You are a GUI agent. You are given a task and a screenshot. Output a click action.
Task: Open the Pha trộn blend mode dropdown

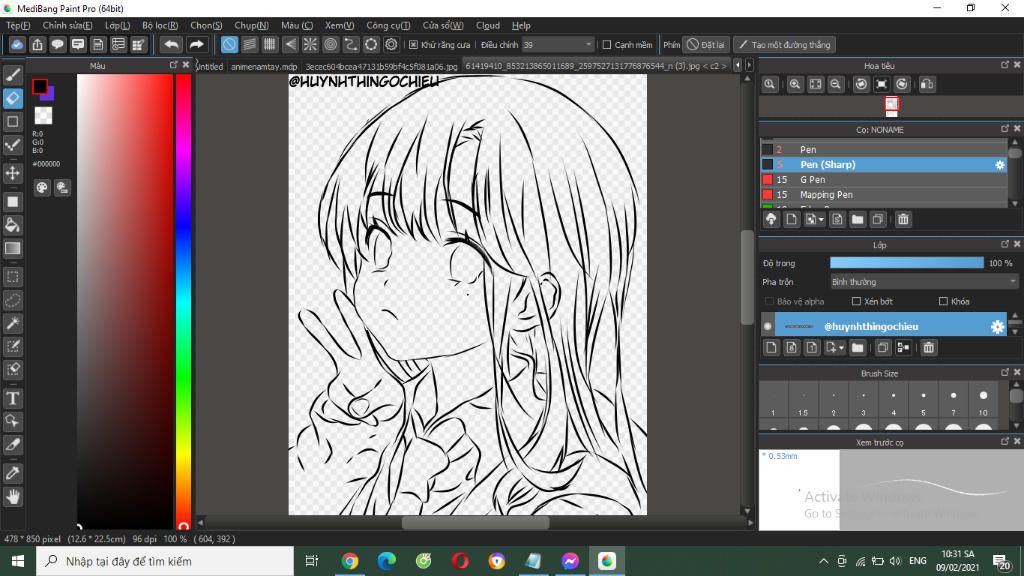click(x=923, y=281)
